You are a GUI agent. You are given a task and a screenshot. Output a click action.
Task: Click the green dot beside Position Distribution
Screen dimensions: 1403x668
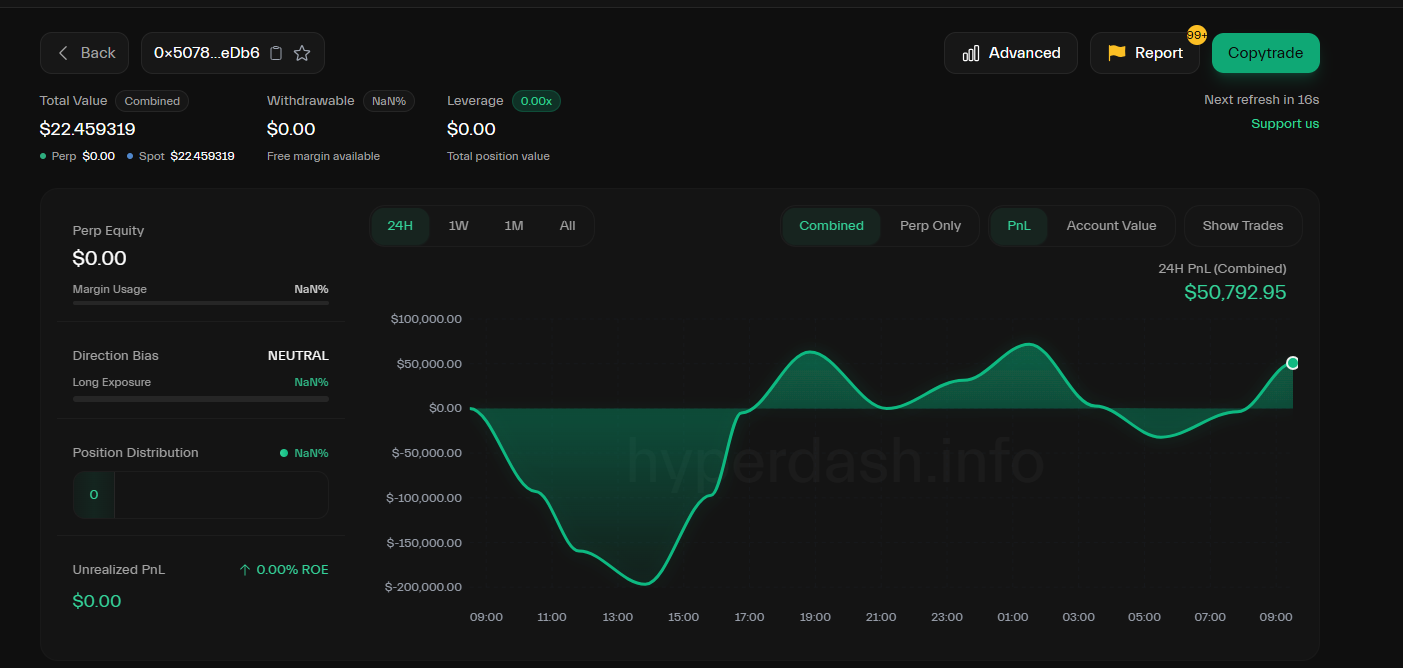[x=284, y=453]
